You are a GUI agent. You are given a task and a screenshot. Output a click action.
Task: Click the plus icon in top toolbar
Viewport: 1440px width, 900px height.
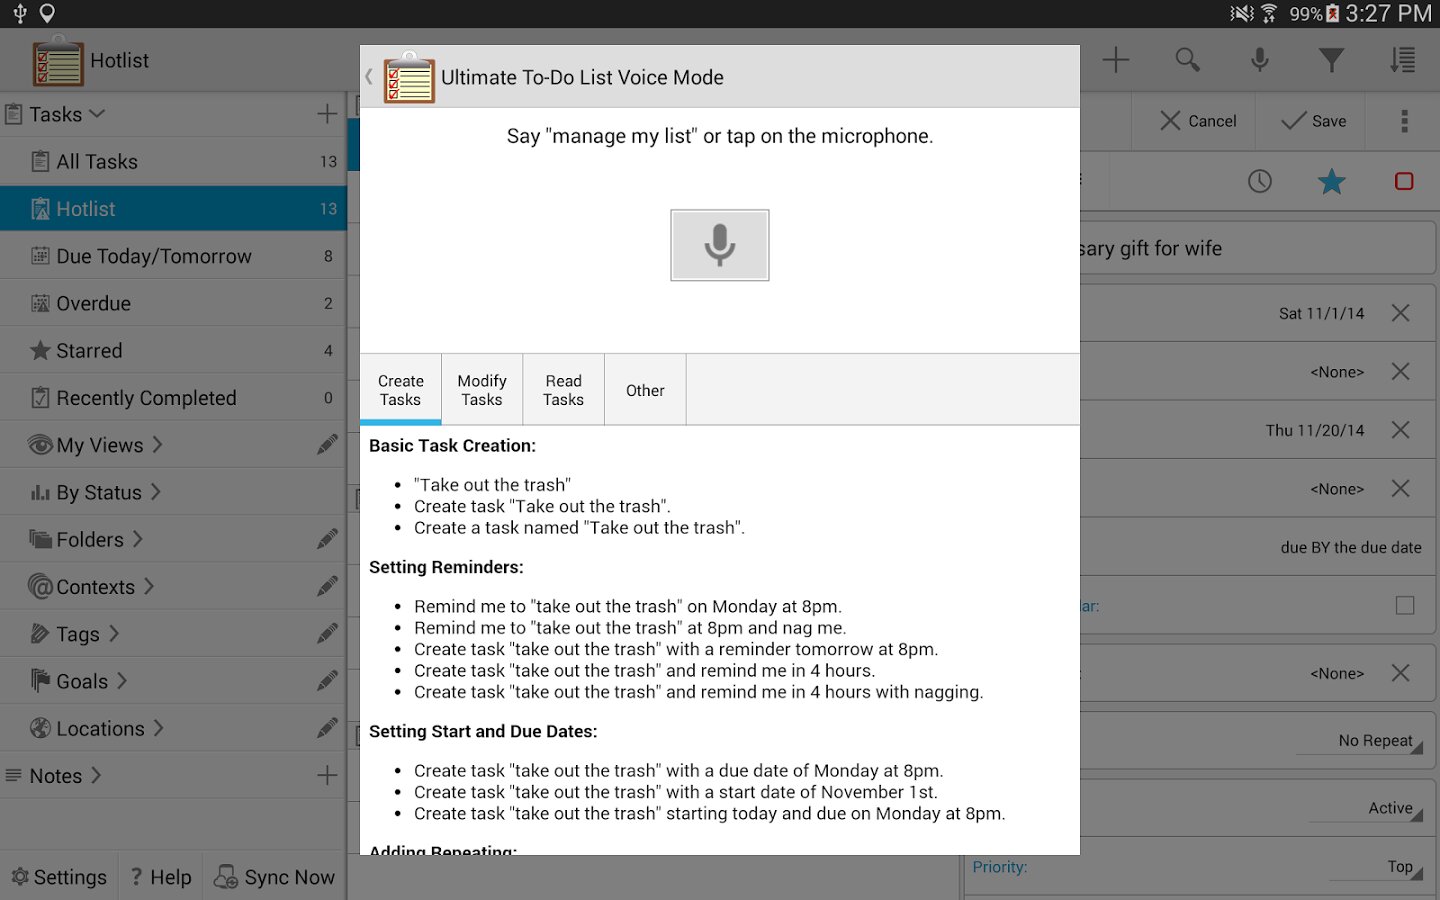tap(1116, 60)
